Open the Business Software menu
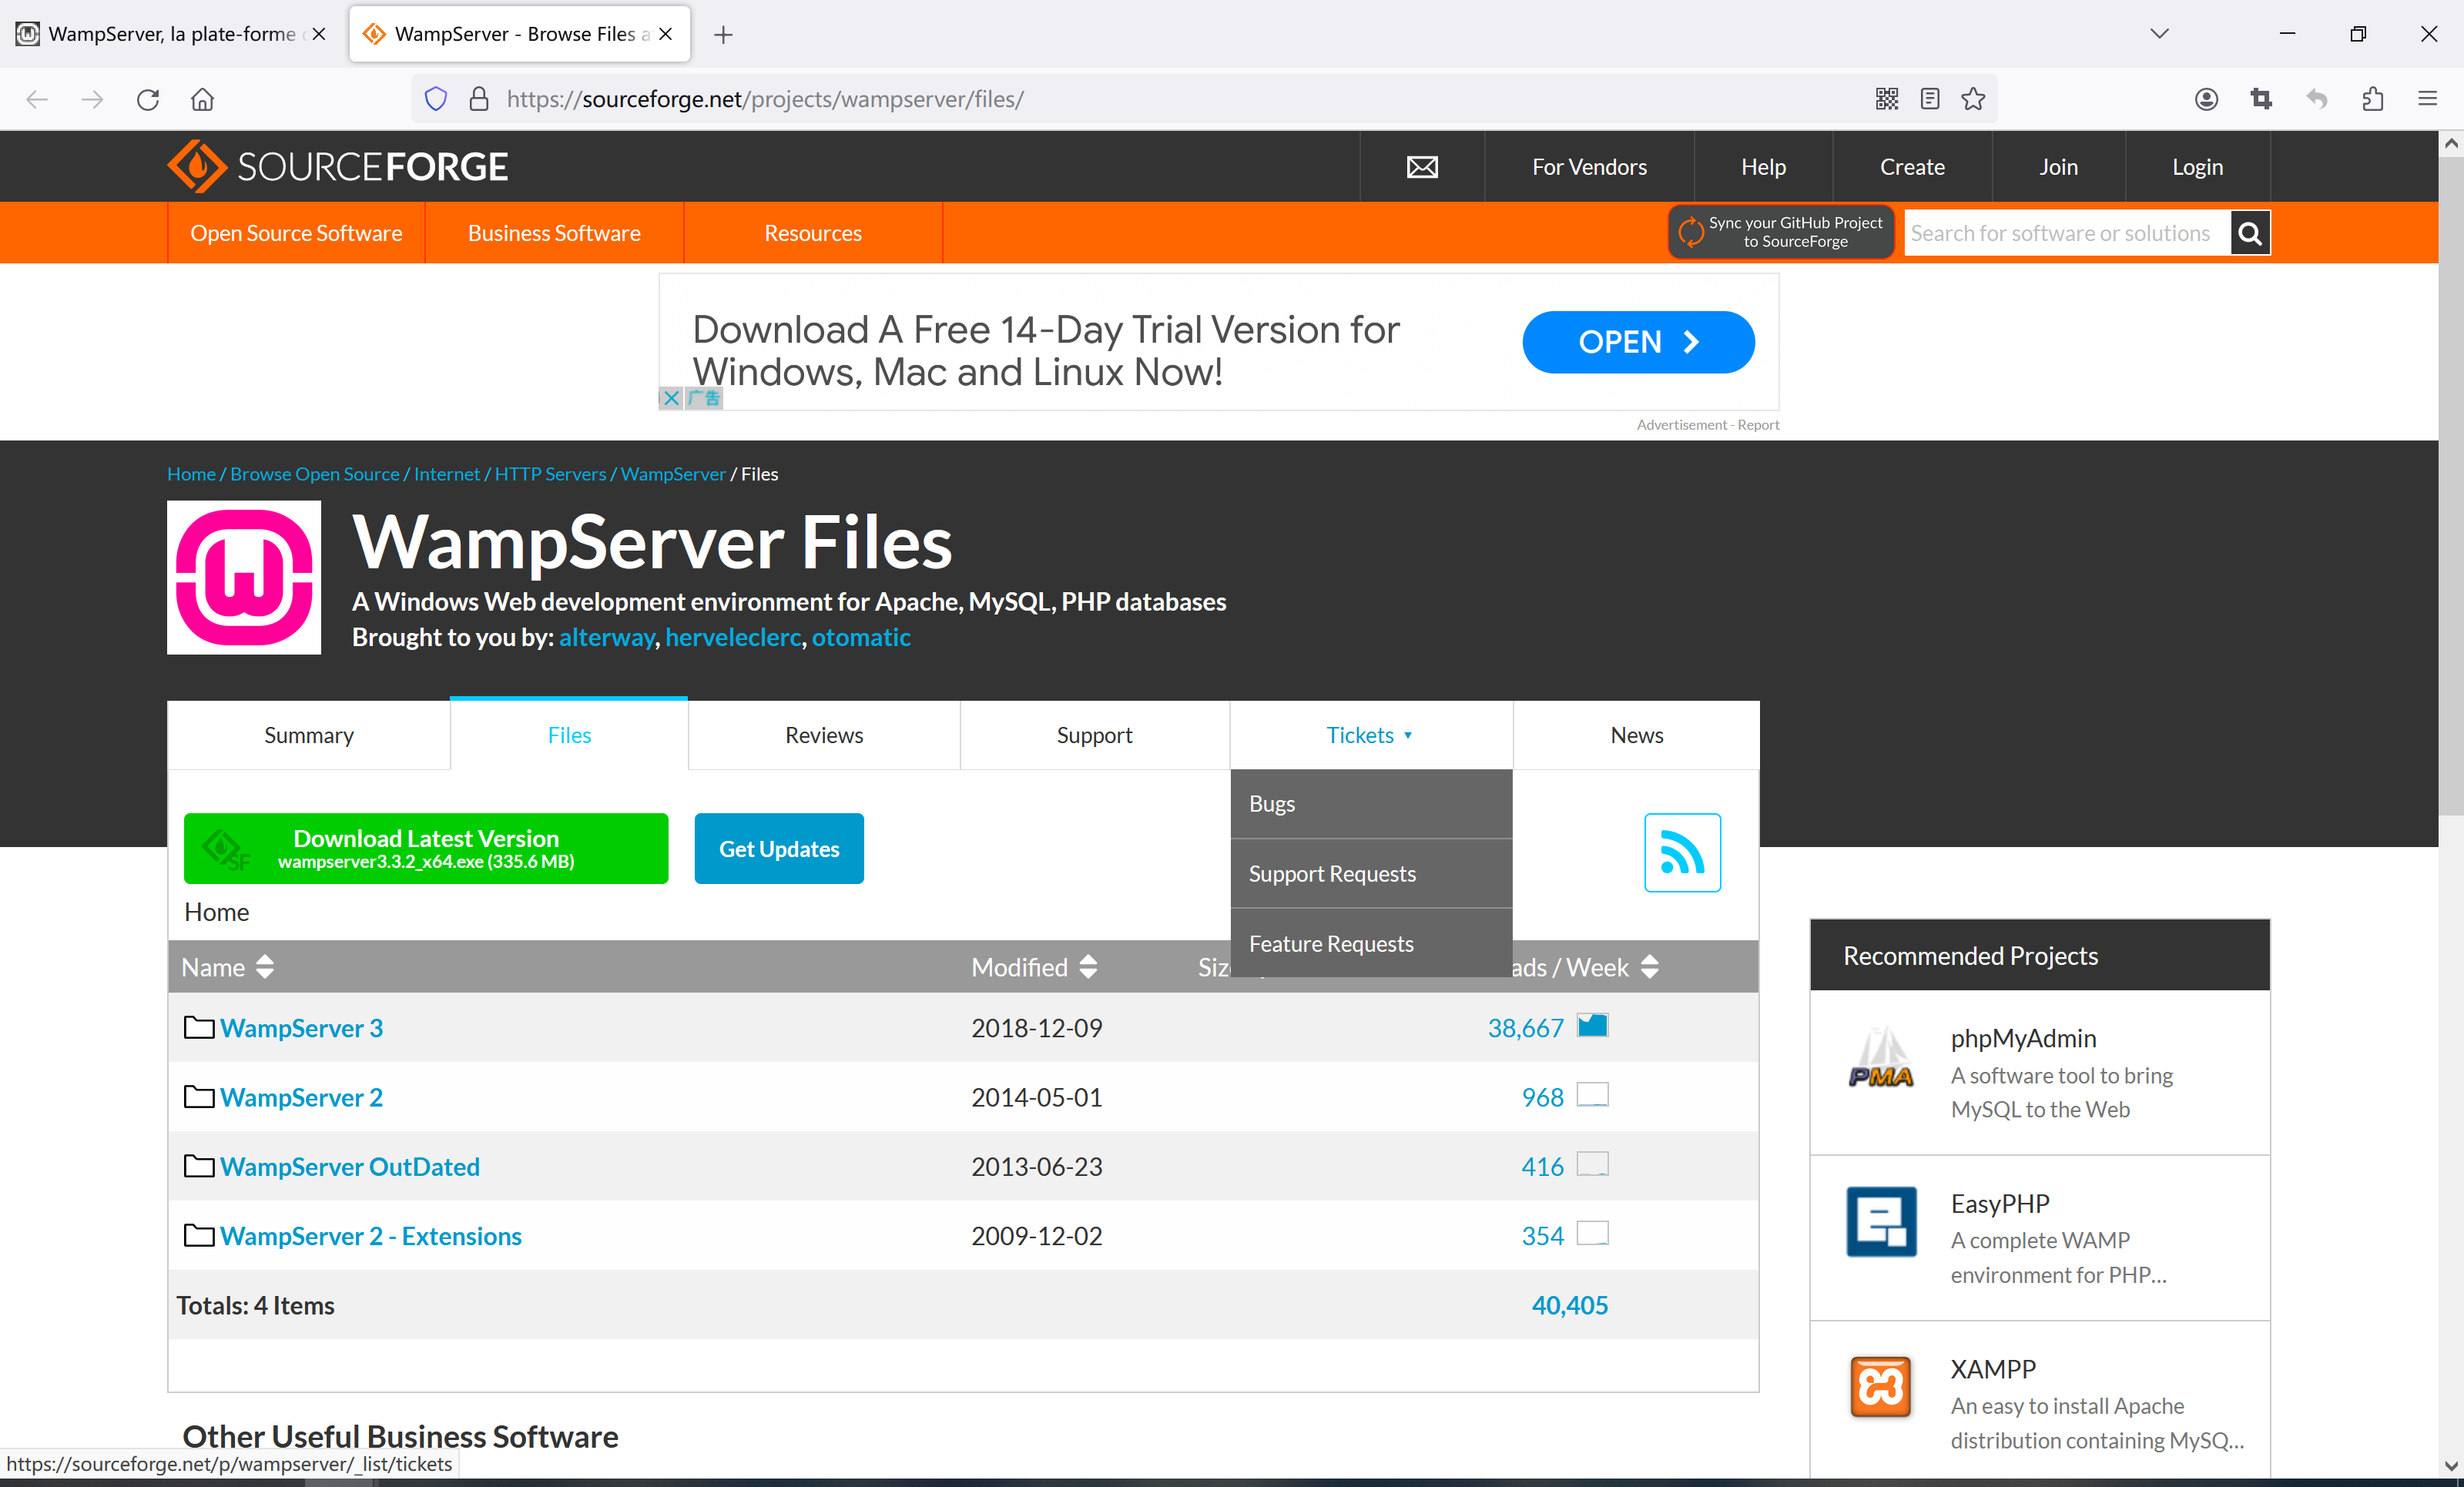2464x1487 pixels. click(554, 233)
